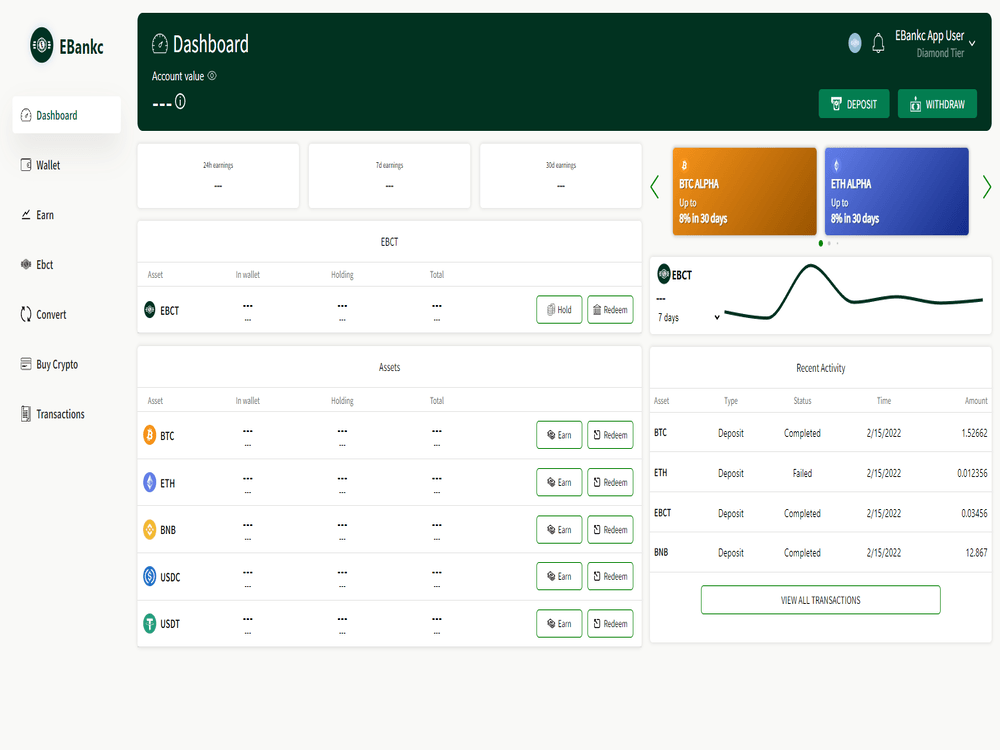Click the EBankc logo icon
Viewport: 1000px width, 750px height.
tap(42, 45)
